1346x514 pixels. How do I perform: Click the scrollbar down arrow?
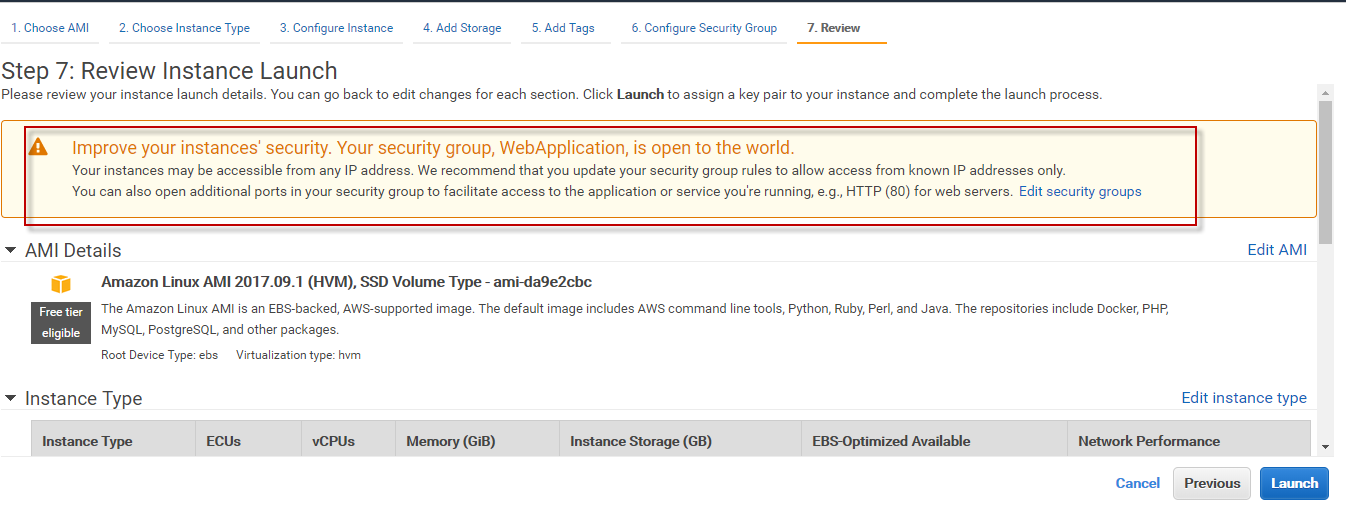click(1325, 447)
